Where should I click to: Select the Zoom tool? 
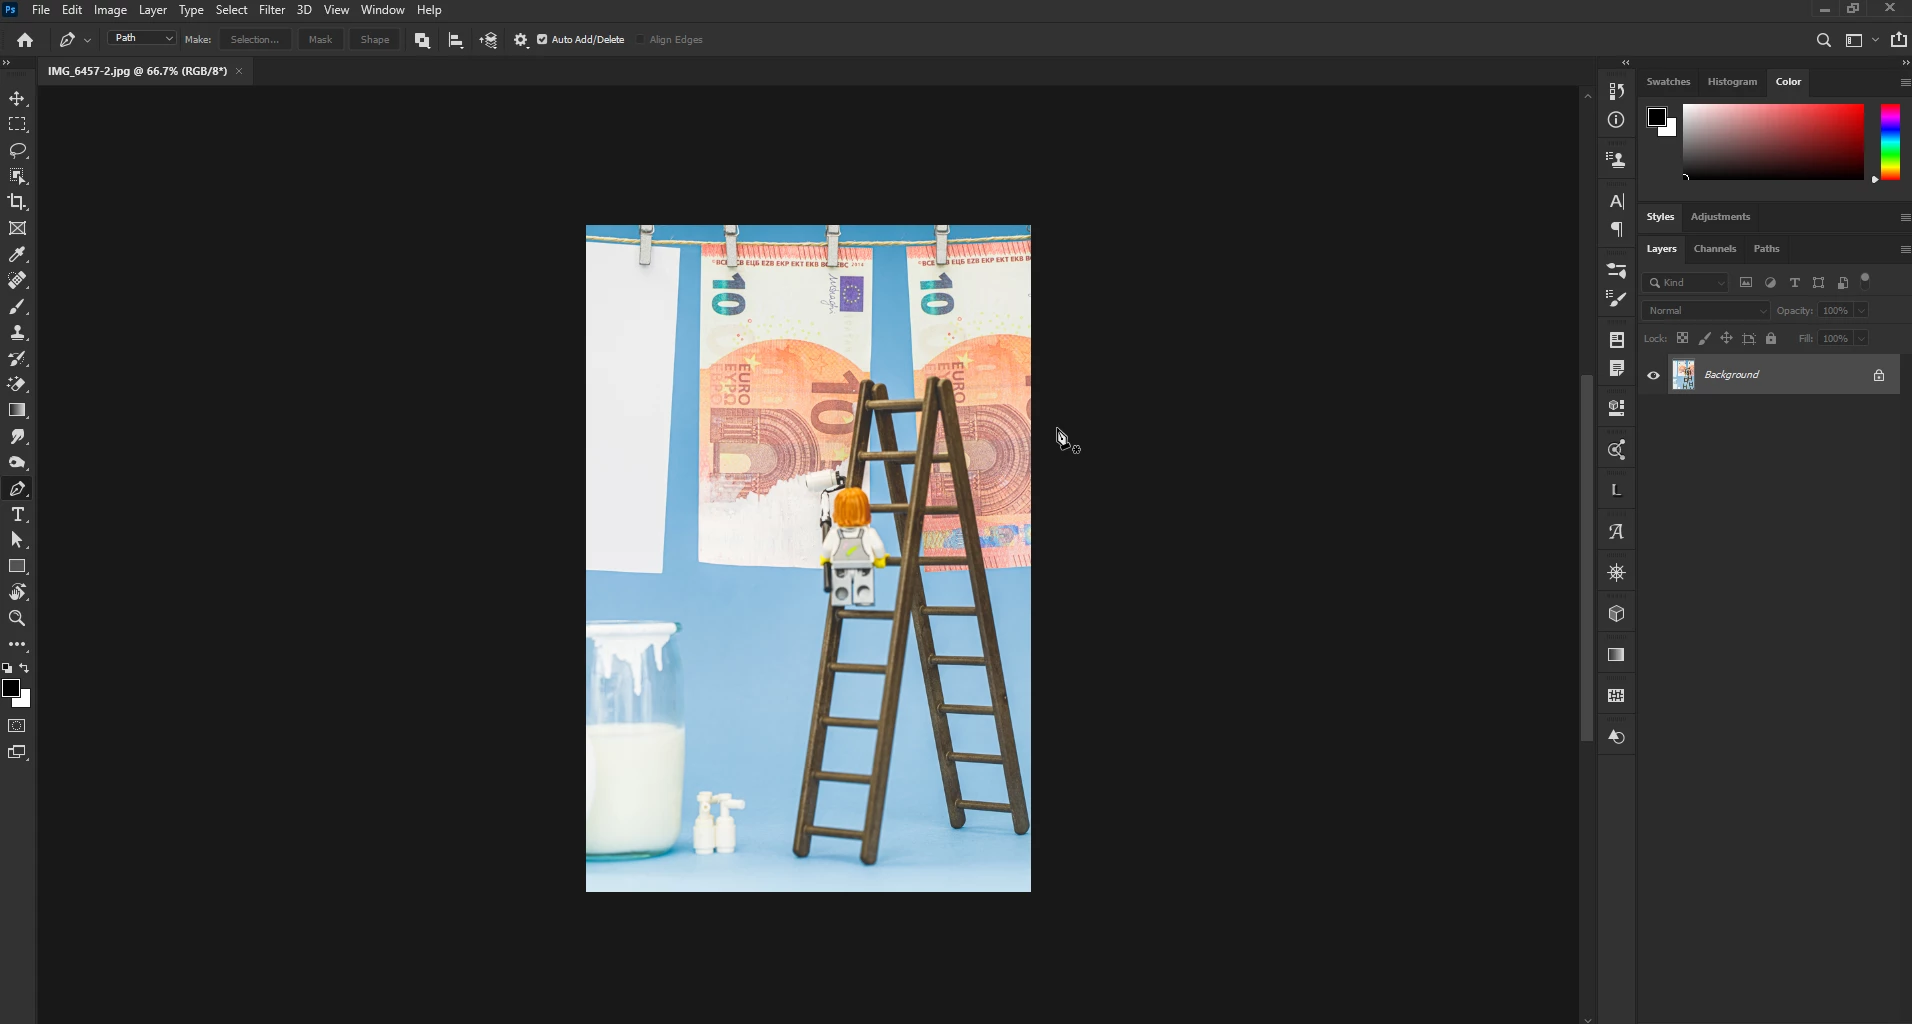point(17,618)
